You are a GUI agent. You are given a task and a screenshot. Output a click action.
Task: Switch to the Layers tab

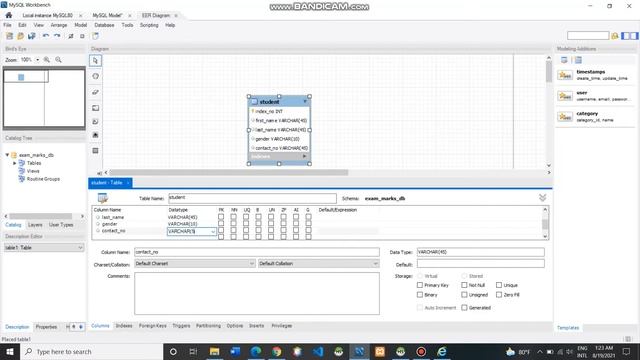(35, 225)
